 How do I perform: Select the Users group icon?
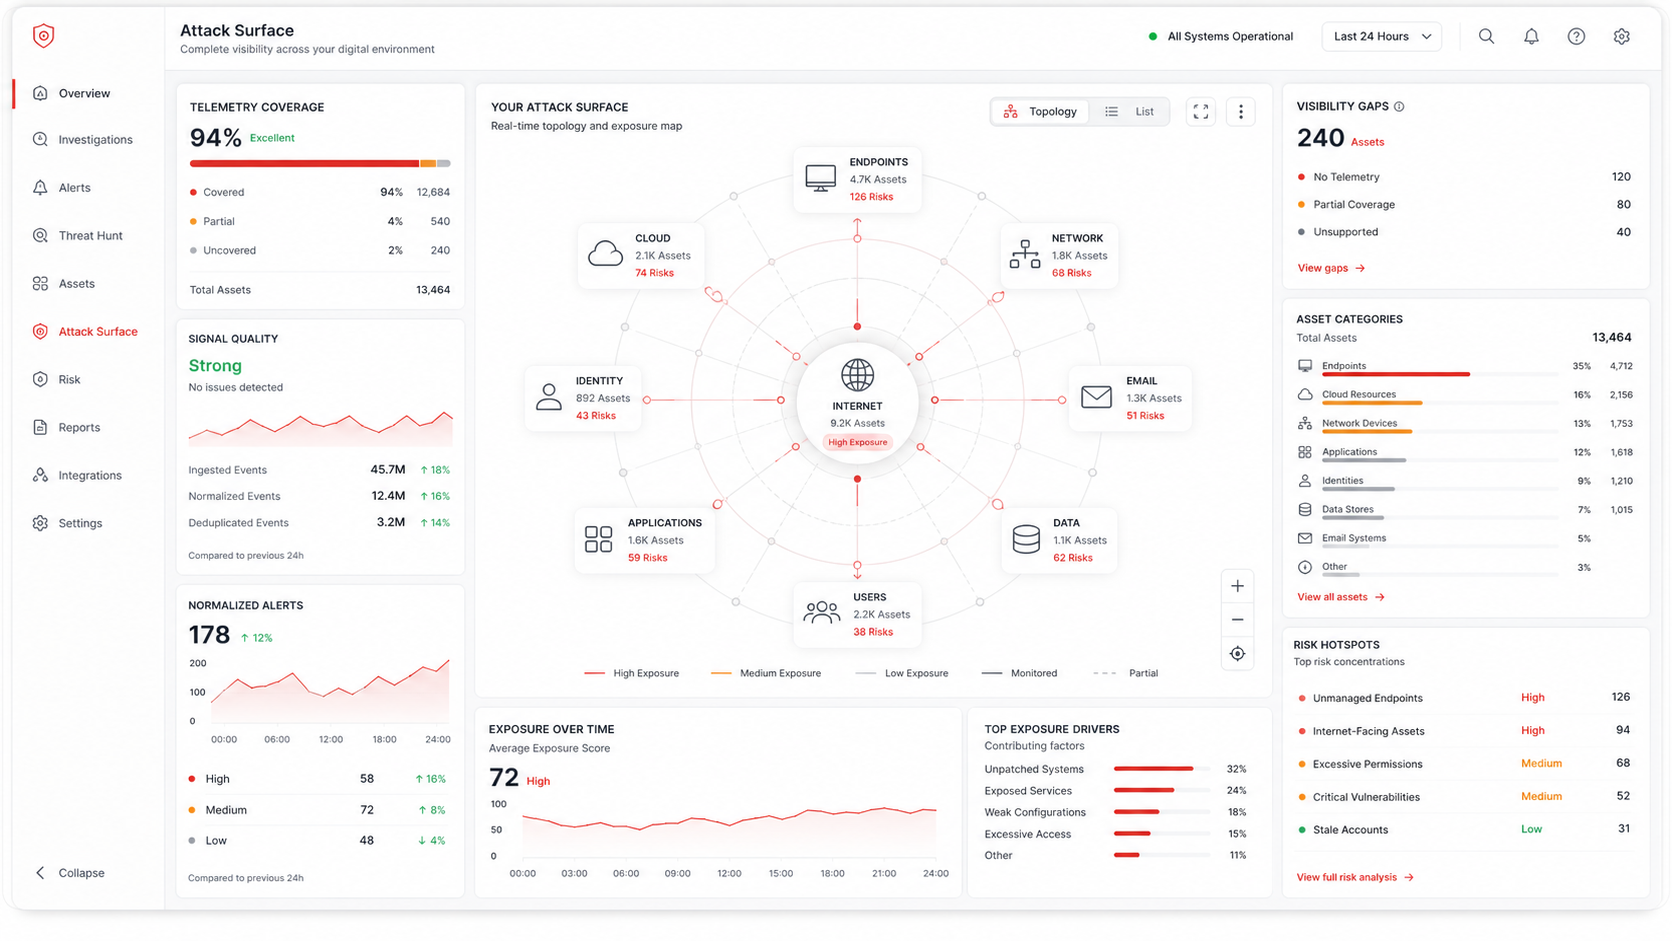(x=821, y=613)
